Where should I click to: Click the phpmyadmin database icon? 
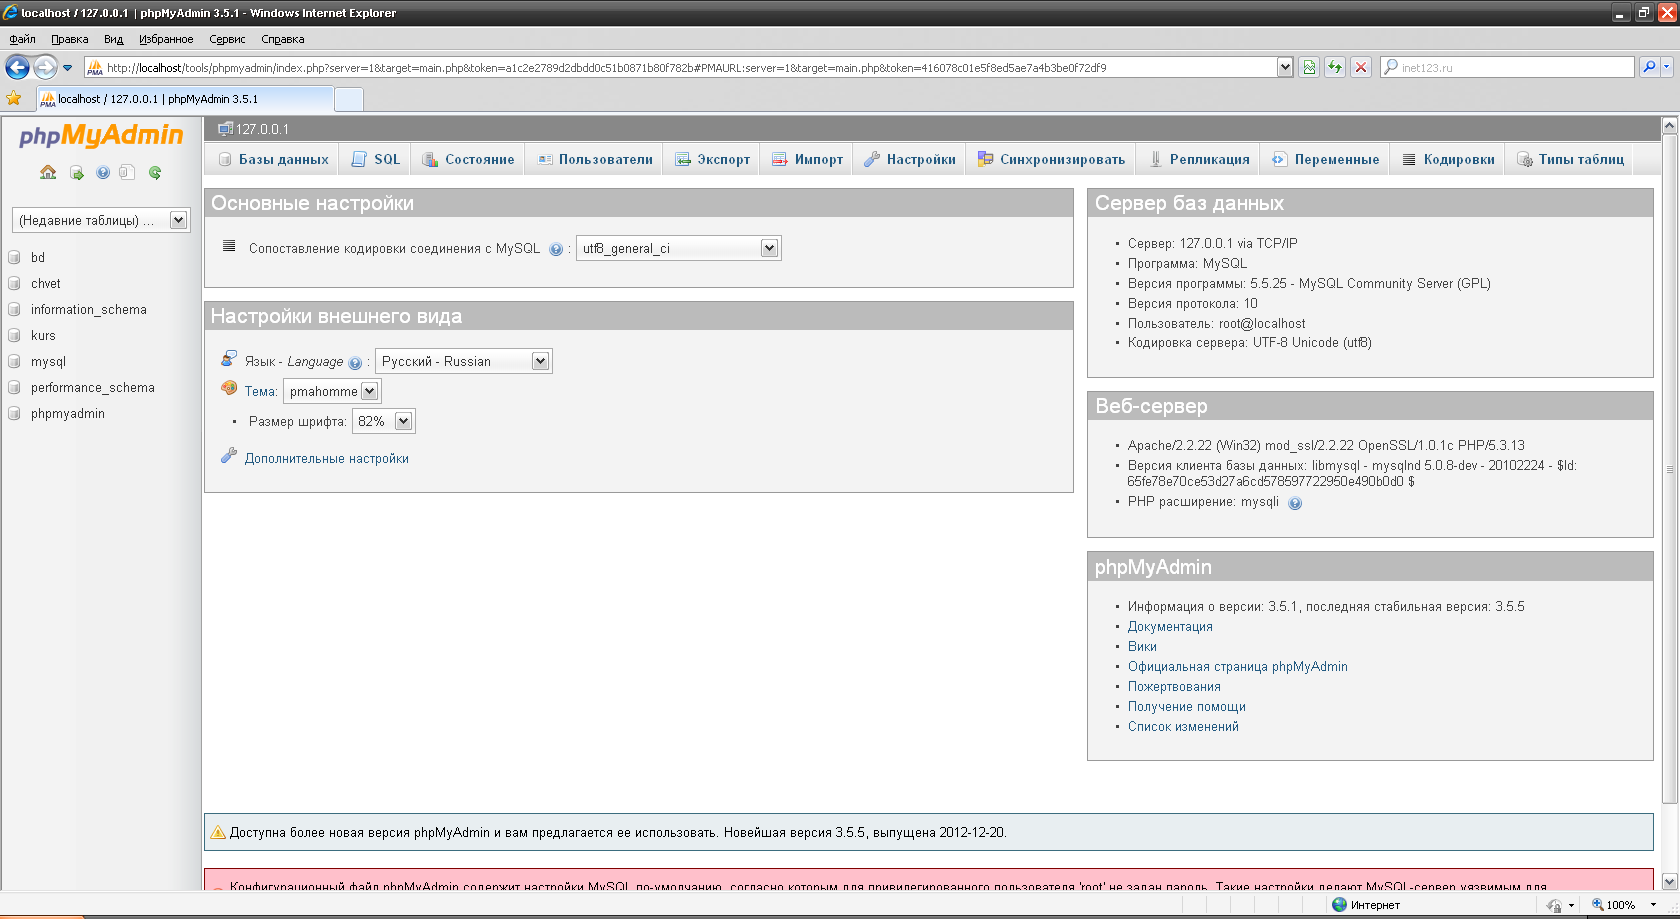click(x=14, y=413)
